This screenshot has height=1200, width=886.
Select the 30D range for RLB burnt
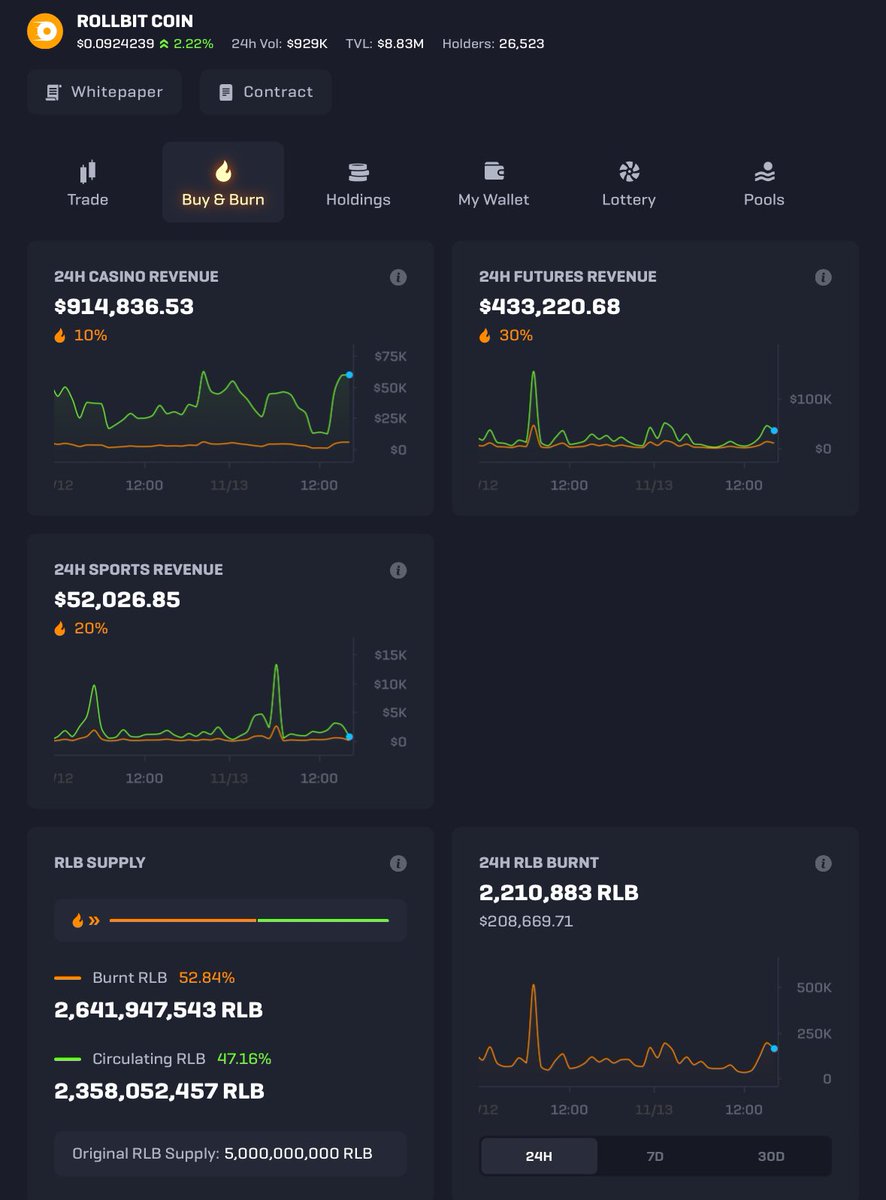click(x=771, y=1156)
